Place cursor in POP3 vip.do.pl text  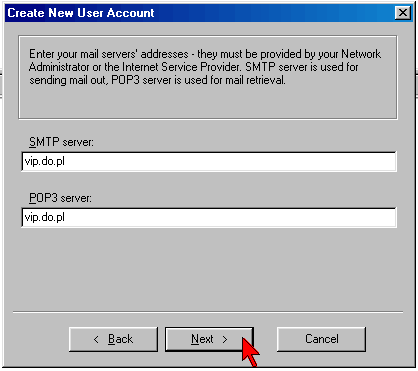click(44, 218)
